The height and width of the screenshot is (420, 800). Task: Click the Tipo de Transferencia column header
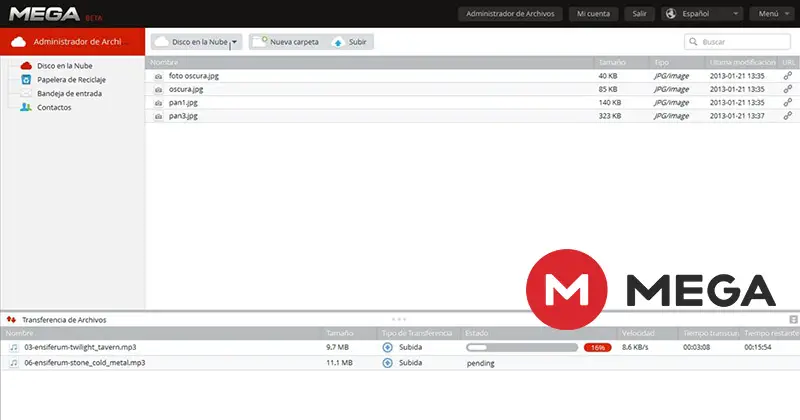(x=417, y=333)
